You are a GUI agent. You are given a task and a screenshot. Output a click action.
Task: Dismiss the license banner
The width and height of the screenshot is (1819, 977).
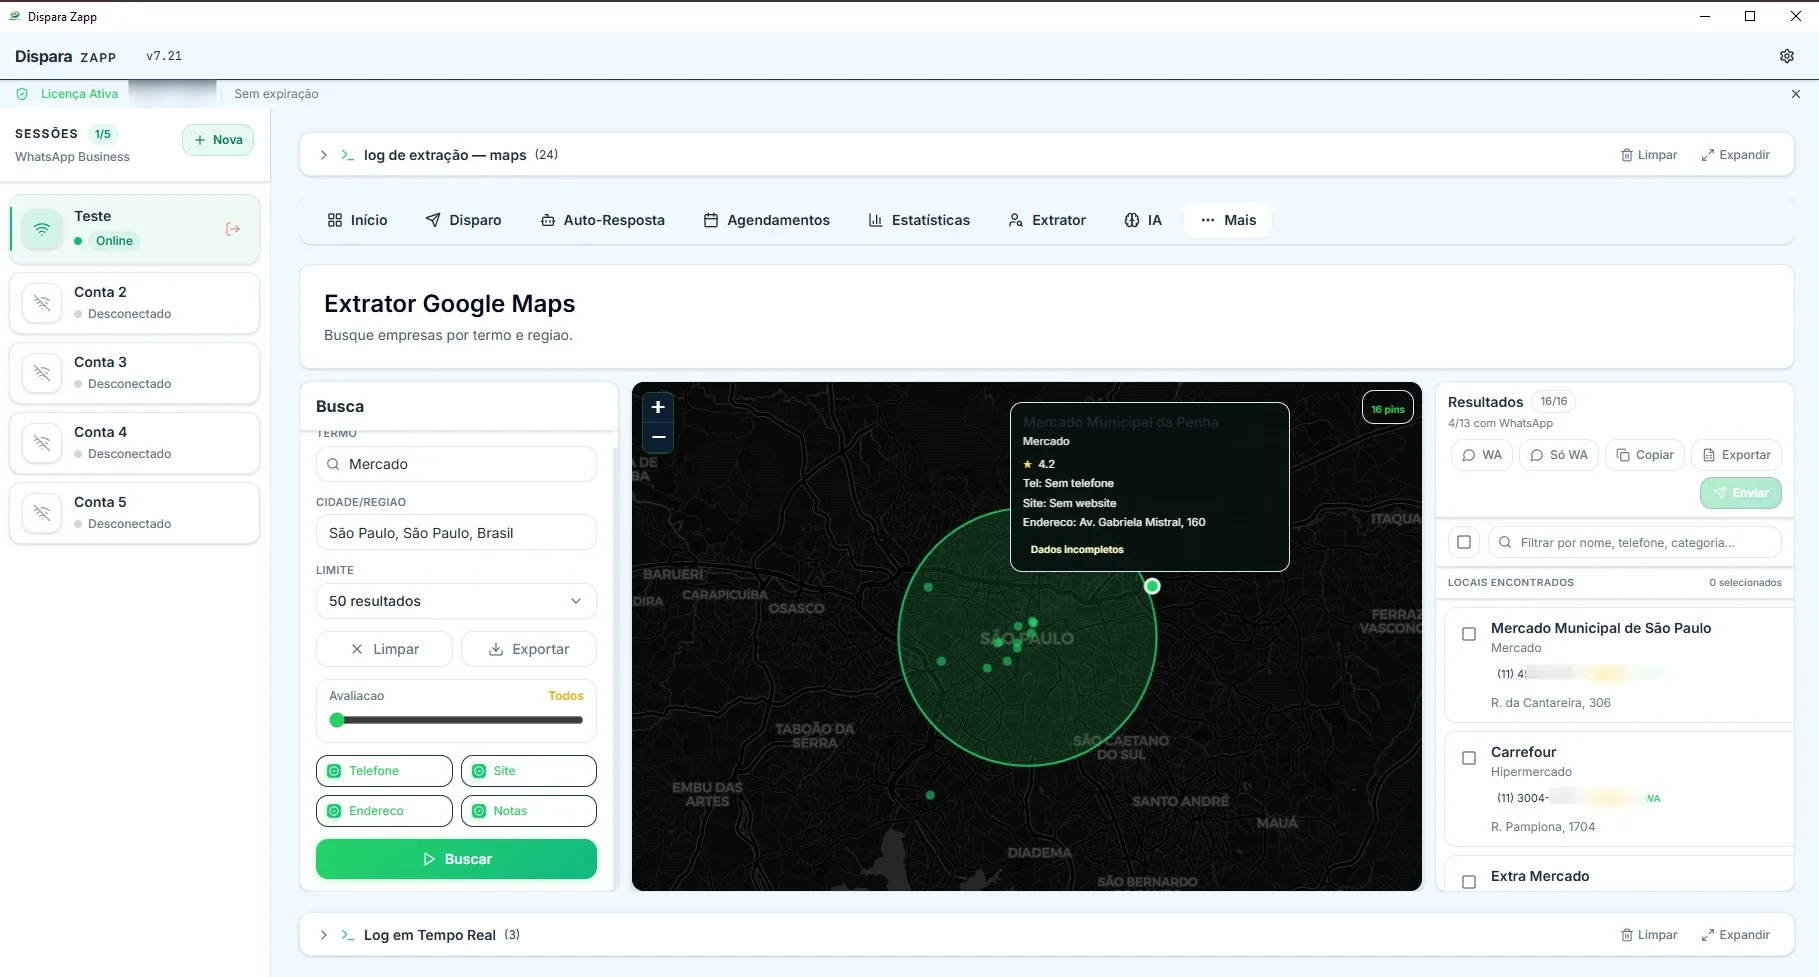coord(1795,94)
